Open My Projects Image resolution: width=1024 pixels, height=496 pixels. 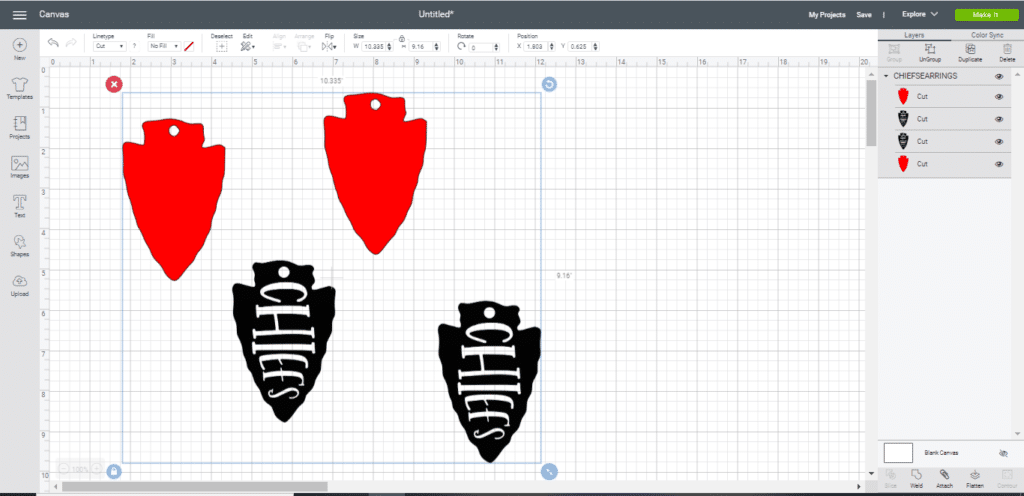tap(827, 15)
